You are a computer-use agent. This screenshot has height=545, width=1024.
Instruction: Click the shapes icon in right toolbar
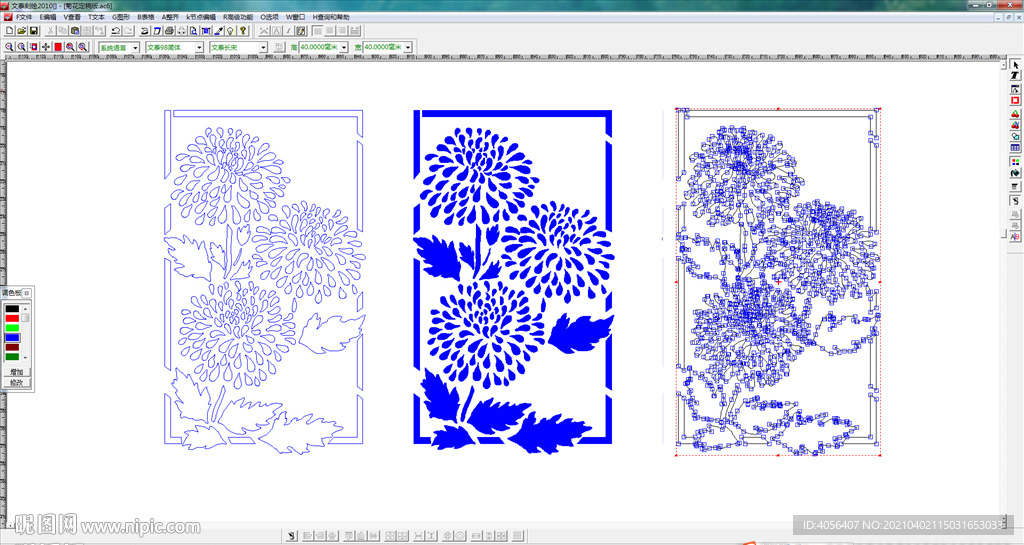tap(1015, 136)
